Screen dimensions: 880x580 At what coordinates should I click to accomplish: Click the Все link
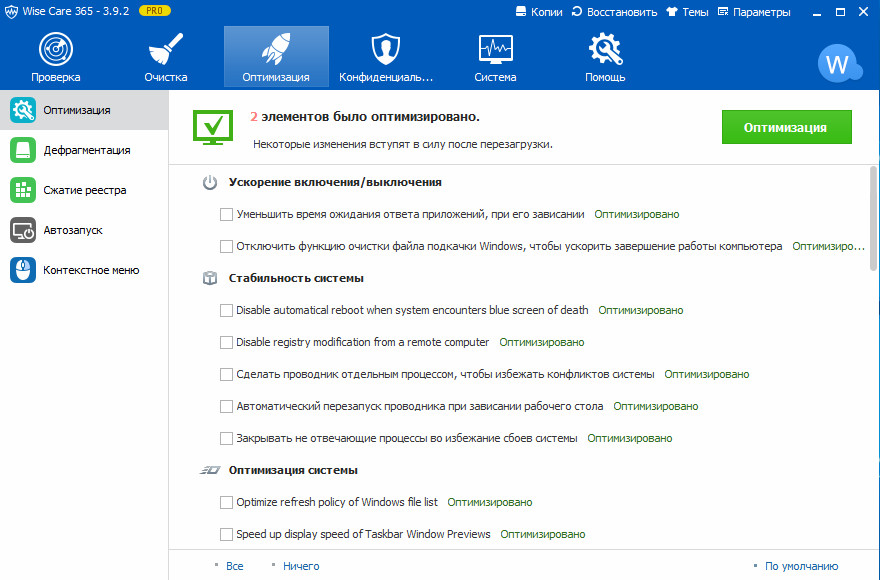click(x=235, y=566)
